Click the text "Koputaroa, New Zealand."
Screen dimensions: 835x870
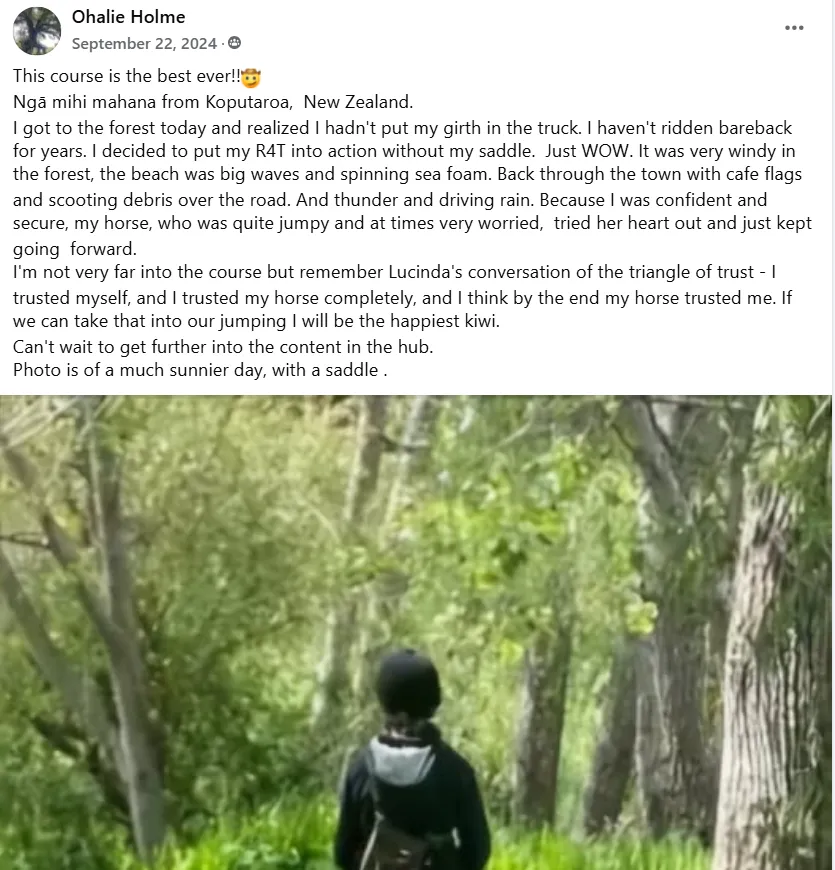coord(309,102)
